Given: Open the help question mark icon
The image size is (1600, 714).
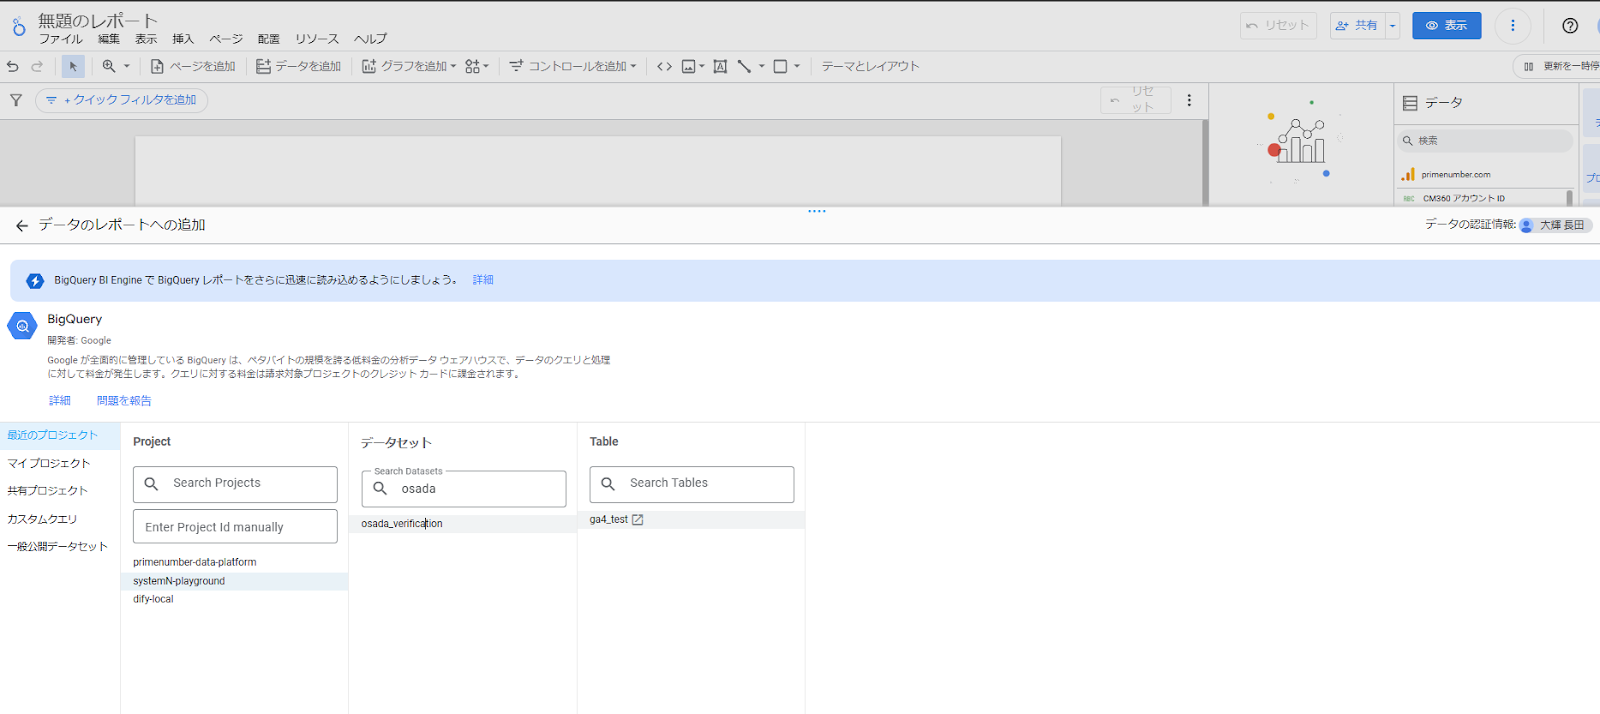Looking at the screenshot, I should (1570, 25).
